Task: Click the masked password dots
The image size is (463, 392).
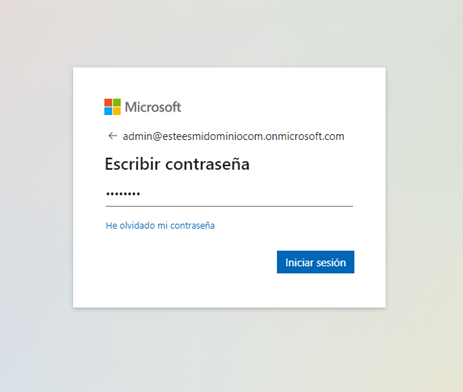Action: [x=123, y=194]
